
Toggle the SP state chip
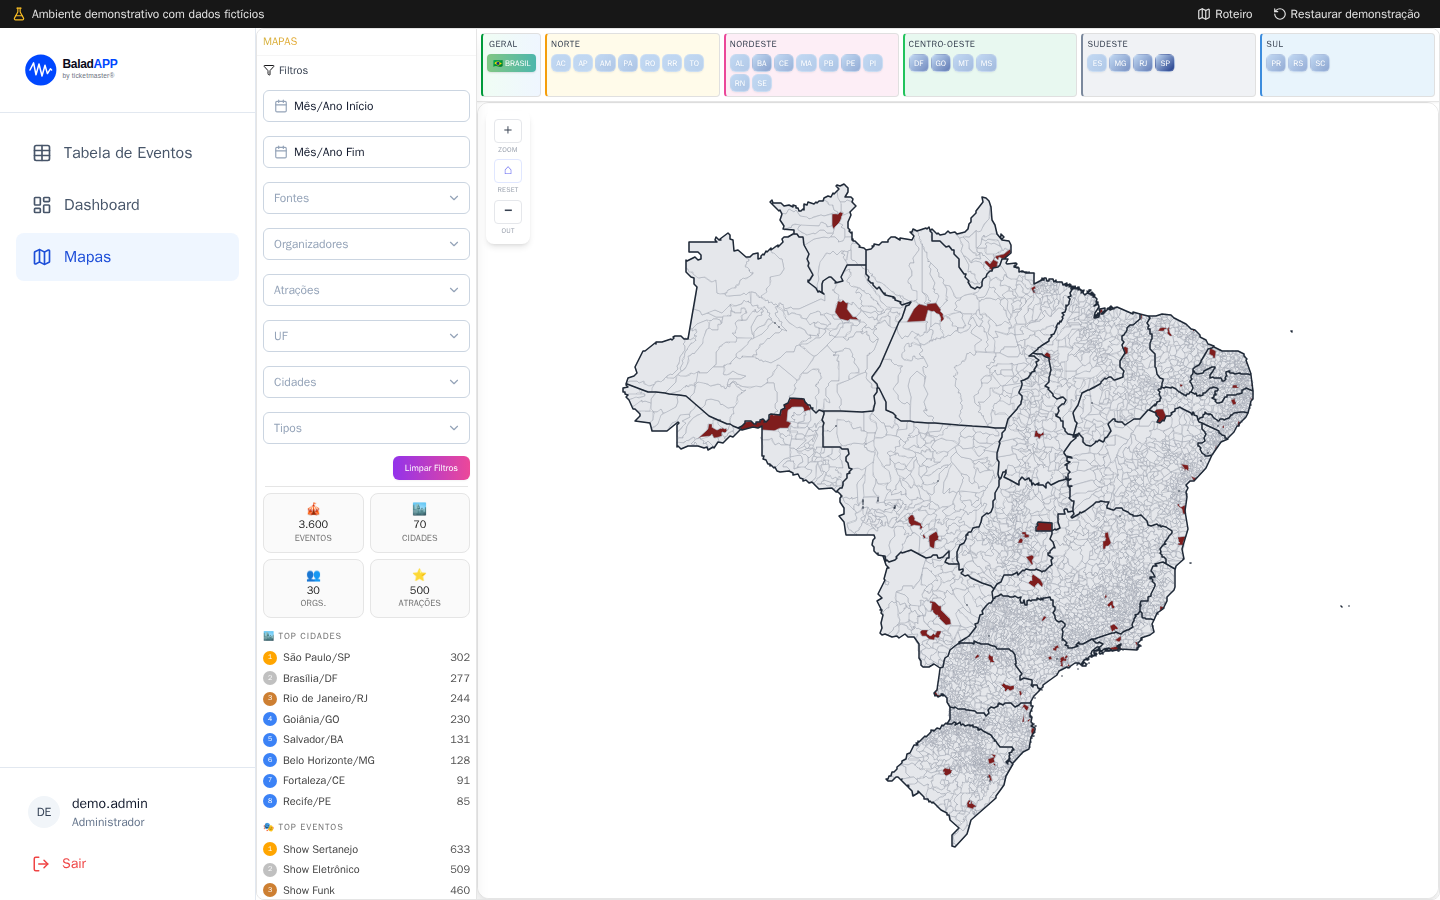(x=1165, y=63)
